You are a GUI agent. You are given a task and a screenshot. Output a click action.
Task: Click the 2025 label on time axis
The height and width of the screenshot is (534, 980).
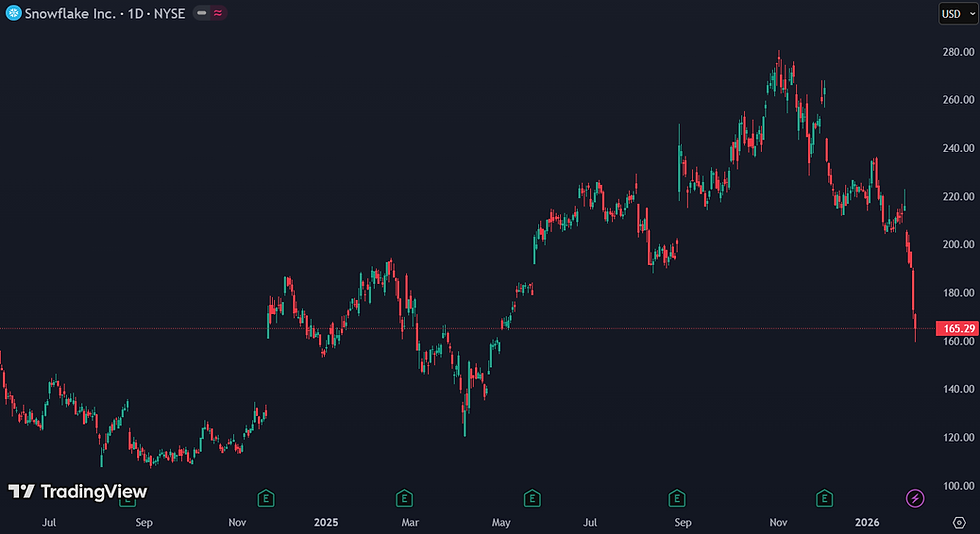[x=326, y=522]
